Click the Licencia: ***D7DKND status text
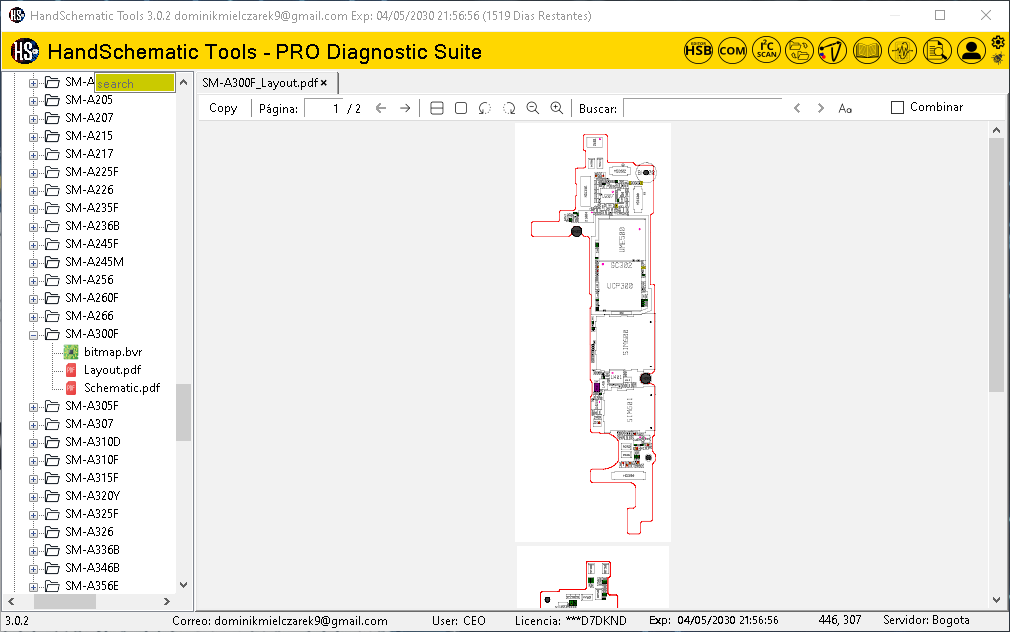Viewport: 1010px width, 632px height. 570,620
